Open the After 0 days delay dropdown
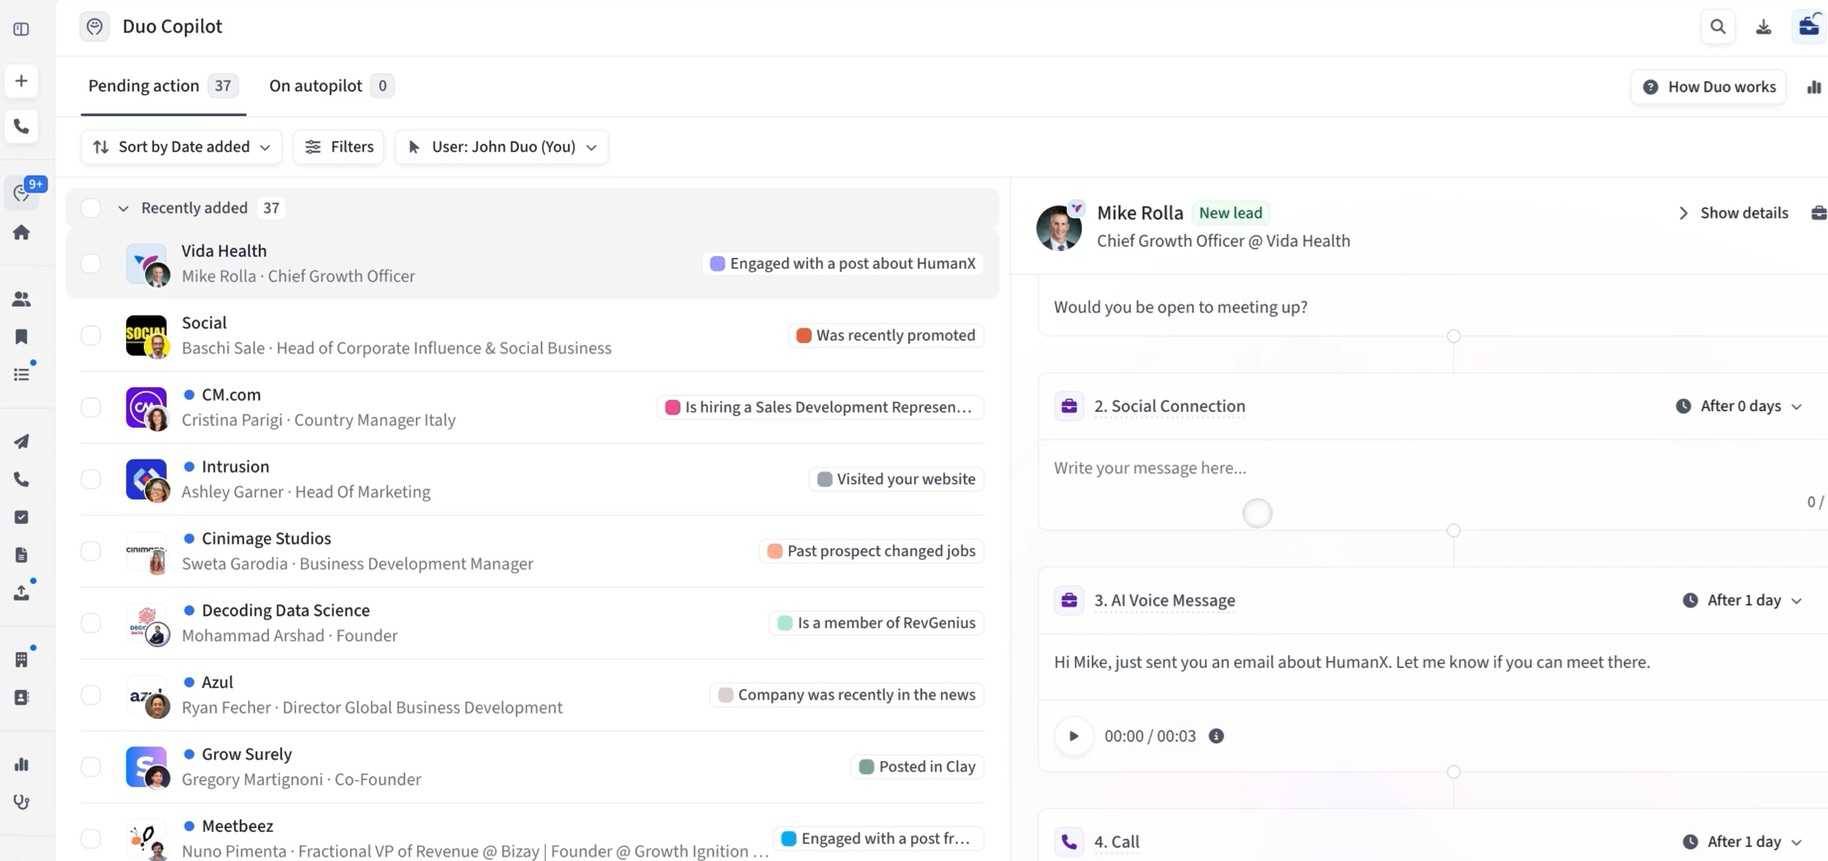The image size is (1828, 861). pos(1739,406)
